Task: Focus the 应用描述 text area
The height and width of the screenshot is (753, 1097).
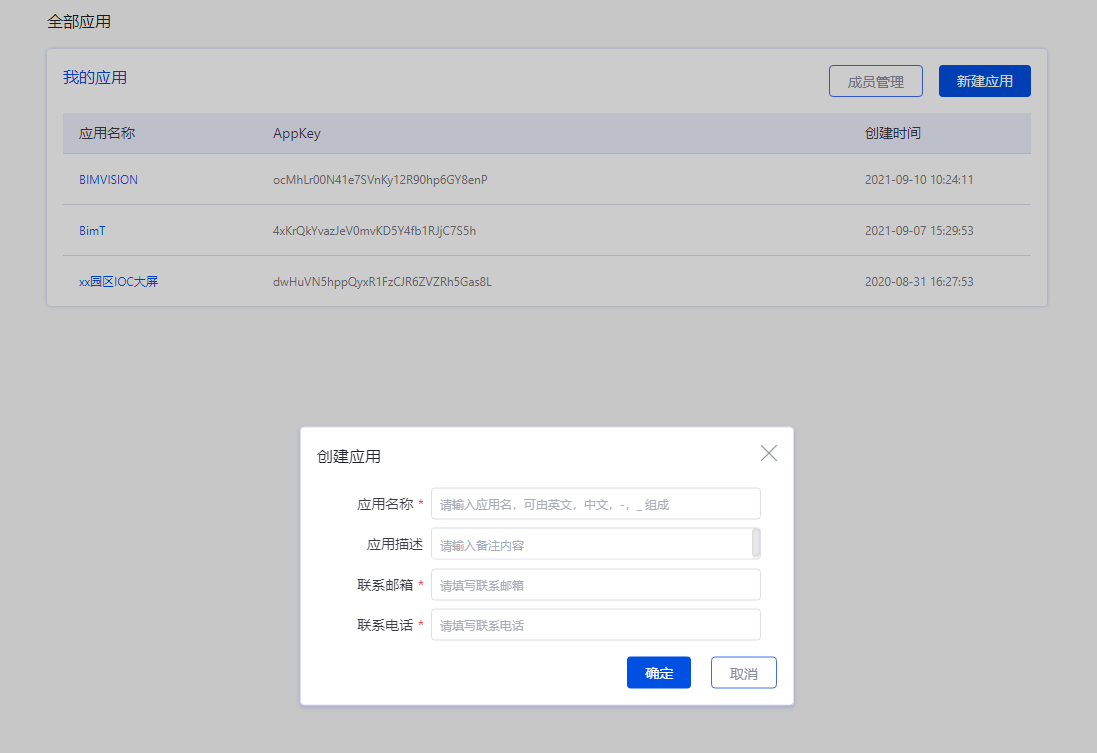Action: 590,545
